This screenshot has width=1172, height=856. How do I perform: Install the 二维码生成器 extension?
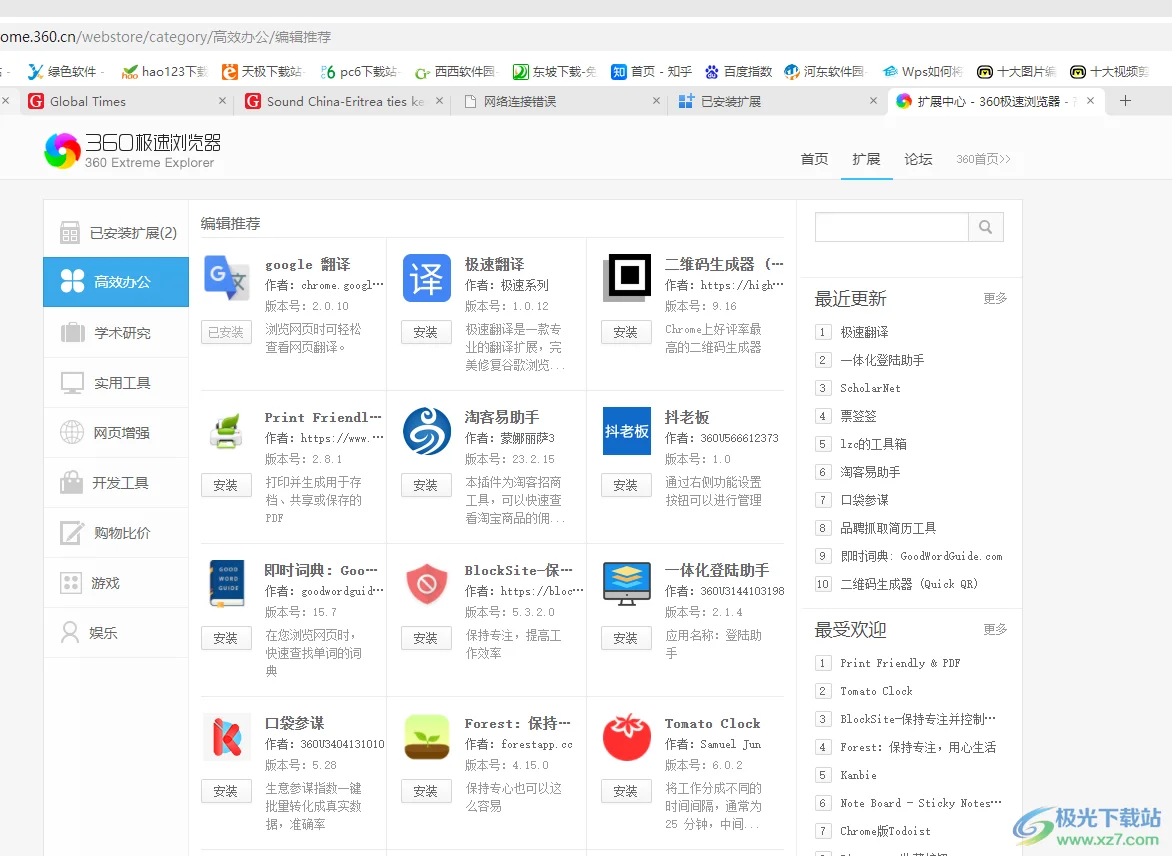click(626, 332)
